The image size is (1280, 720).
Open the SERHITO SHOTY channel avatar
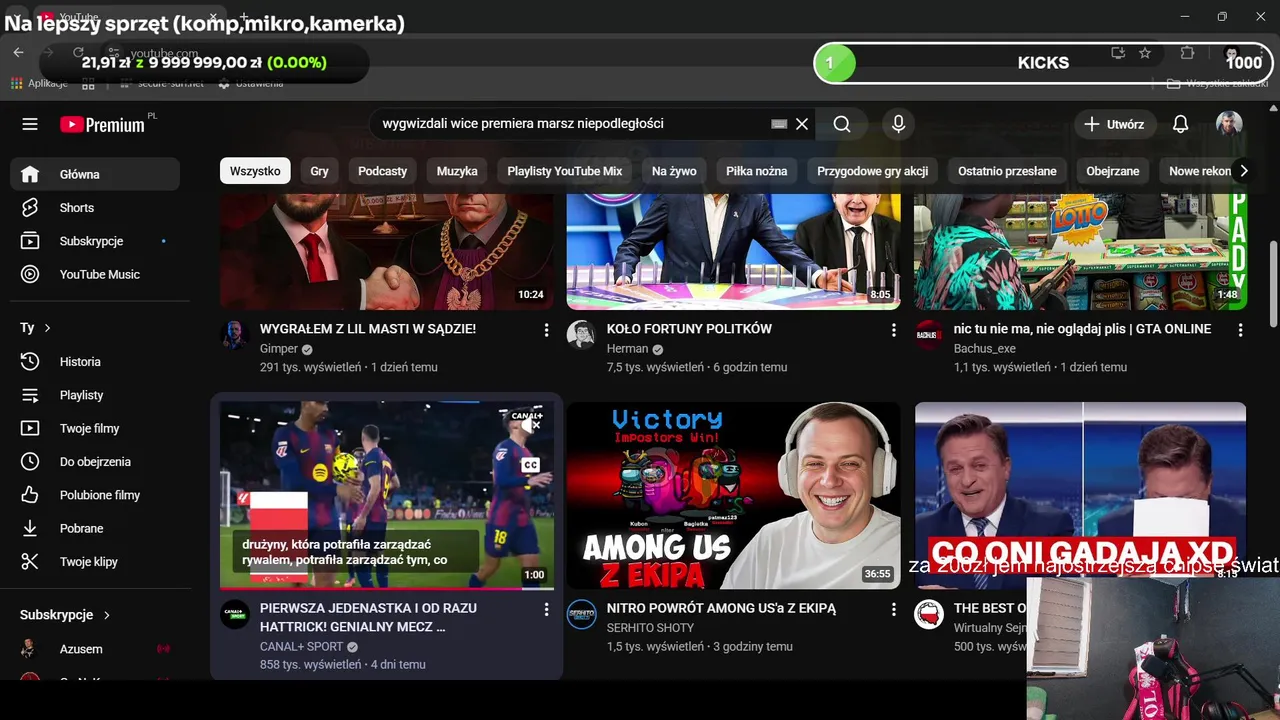(x=581, y=614)
